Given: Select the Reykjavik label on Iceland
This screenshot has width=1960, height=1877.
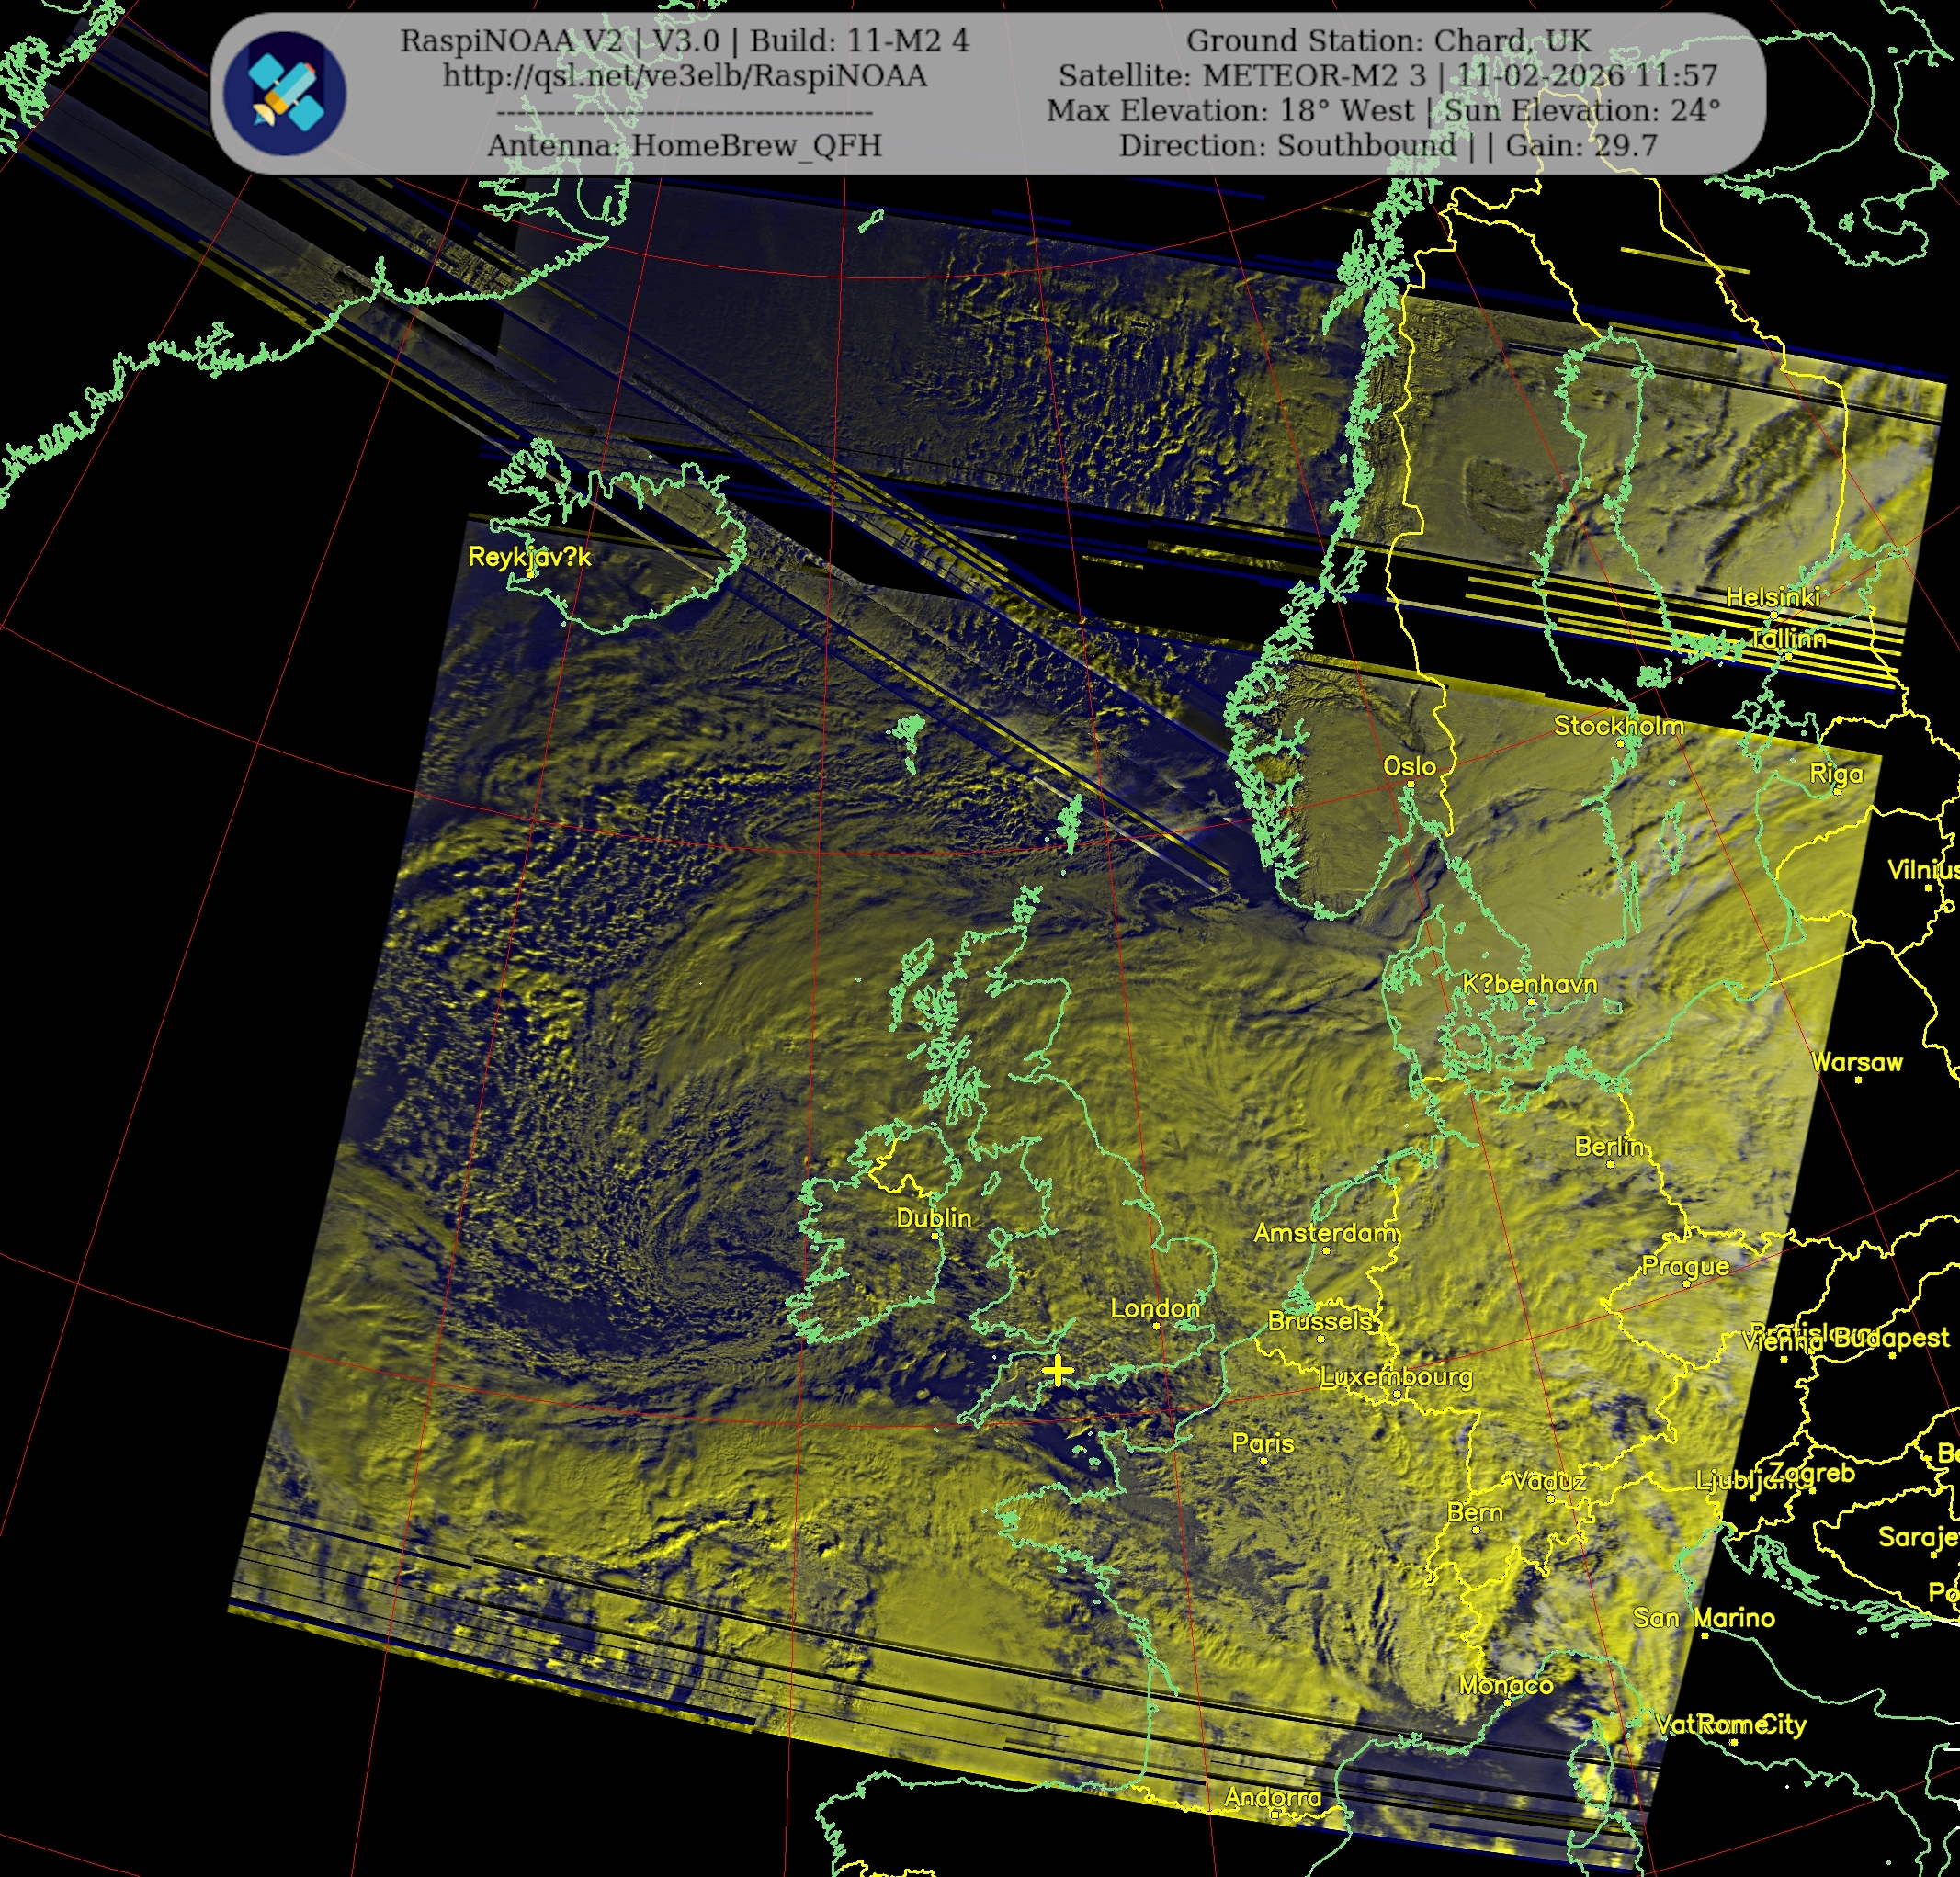Looking at the screenshot, I should (x=529, y=557).
